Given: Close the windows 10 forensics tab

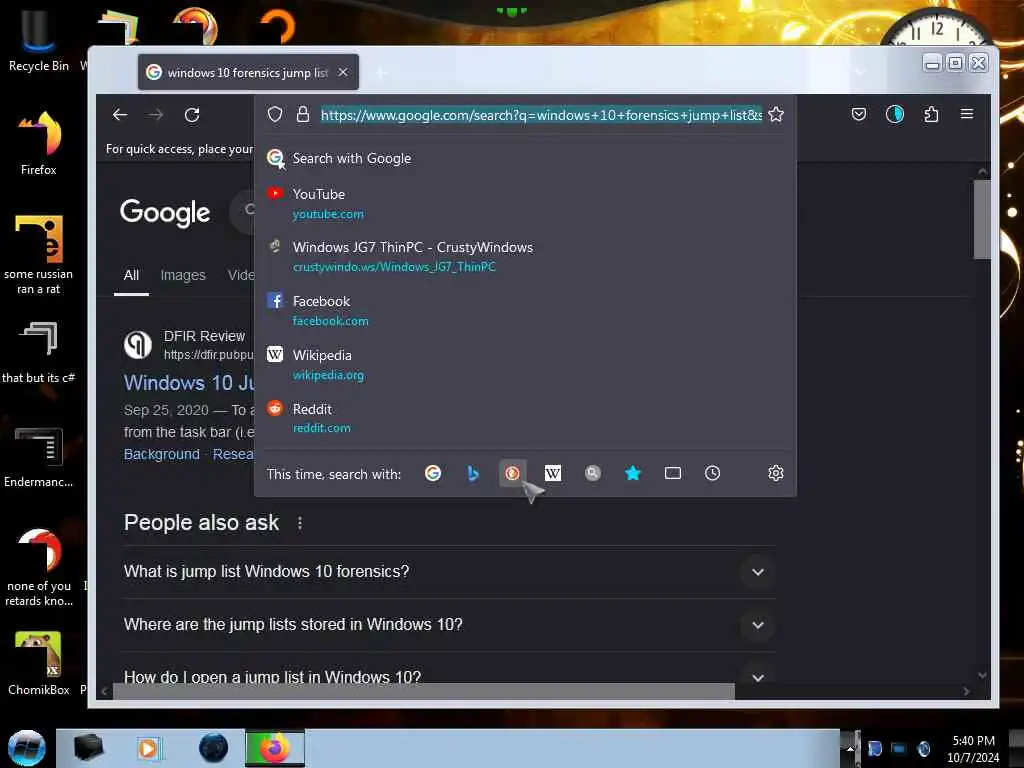Looking at the screenshot, I should tap(343, 72).
